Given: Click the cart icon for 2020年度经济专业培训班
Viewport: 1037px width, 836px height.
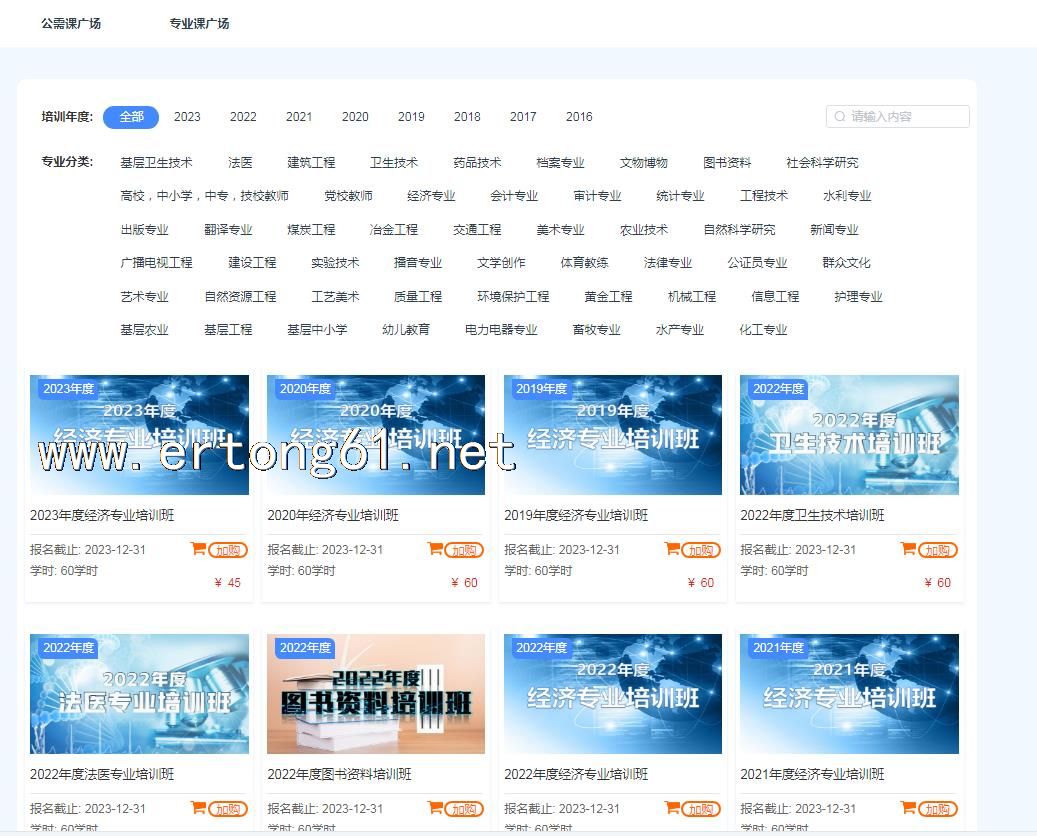Looking at the screenshot, I should (435, 549).
